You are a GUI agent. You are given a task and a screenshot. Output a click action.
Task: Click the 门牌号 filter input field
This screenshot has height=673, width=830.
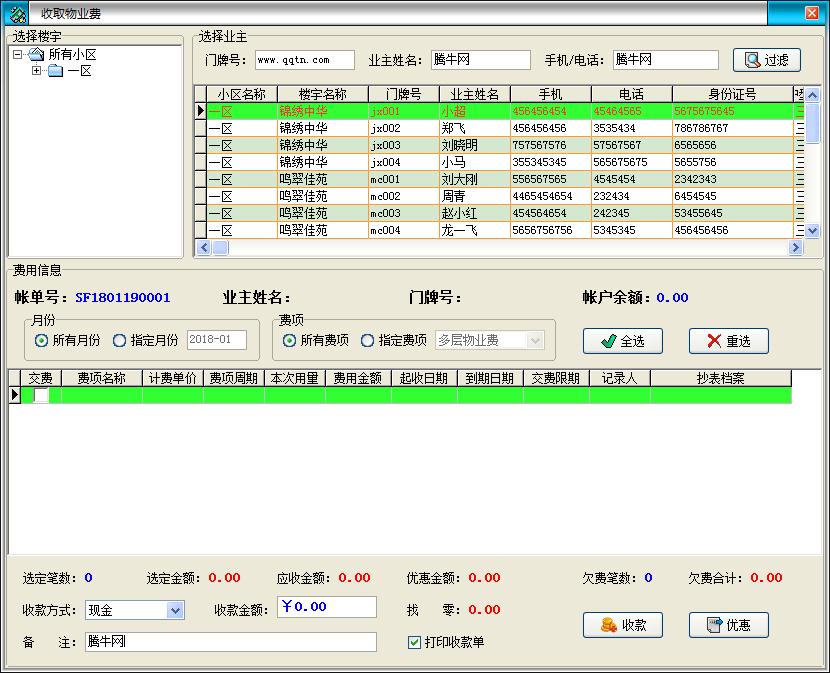pyautogui.click(x=305, y=60)
